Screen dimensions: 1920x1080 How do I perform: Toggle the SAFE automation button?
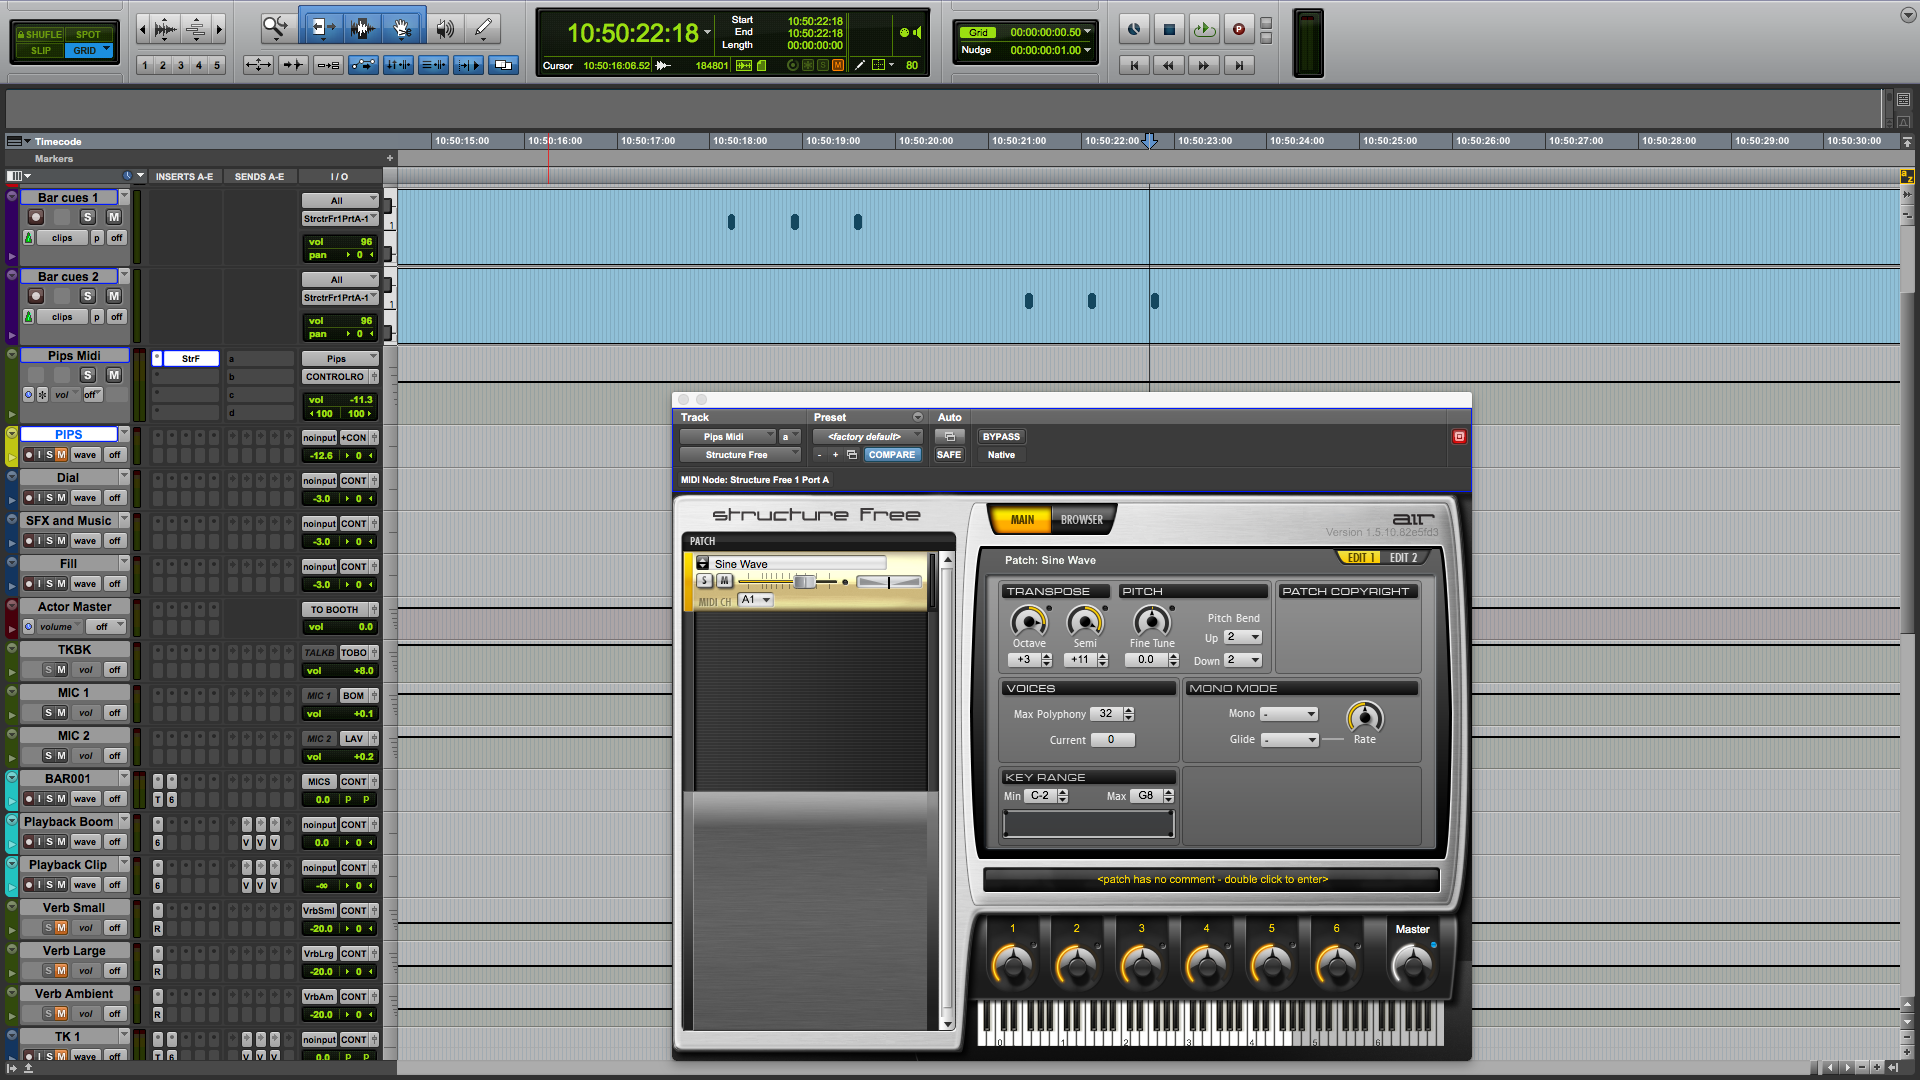click(949, 454)
